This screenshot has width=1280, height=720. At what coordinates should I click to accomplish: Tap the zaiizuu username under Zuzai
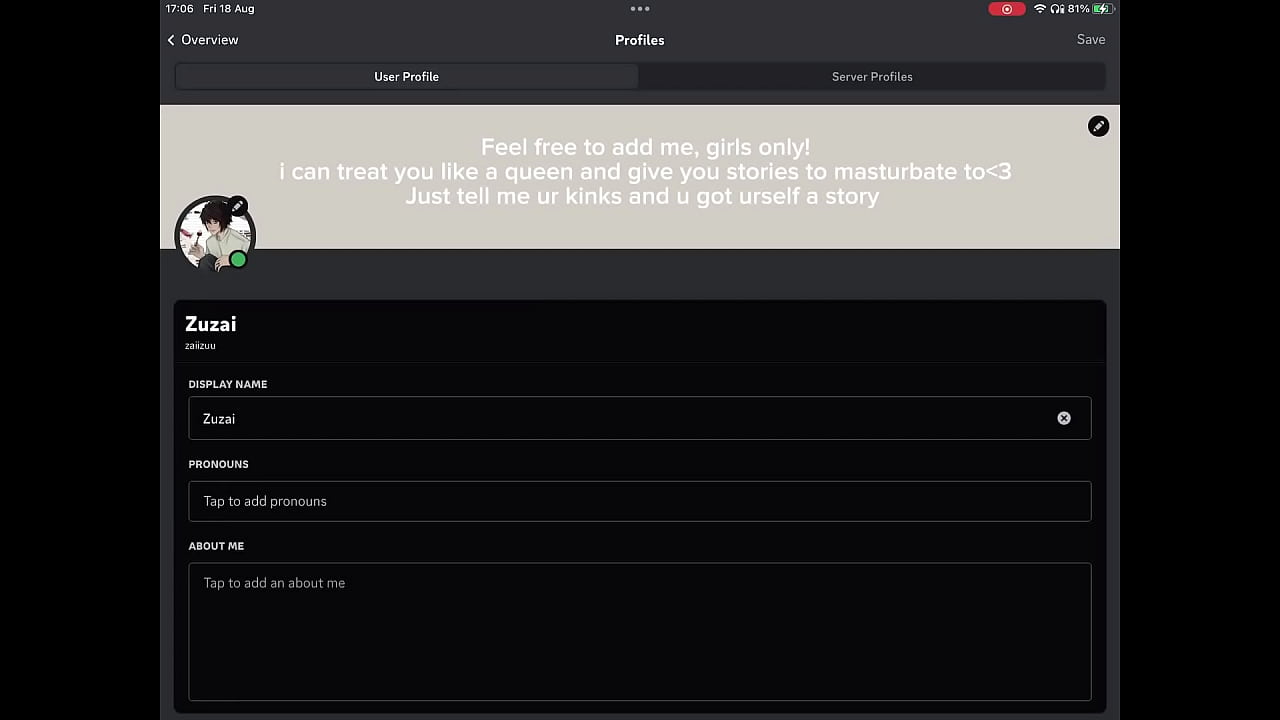pos(200,346)
